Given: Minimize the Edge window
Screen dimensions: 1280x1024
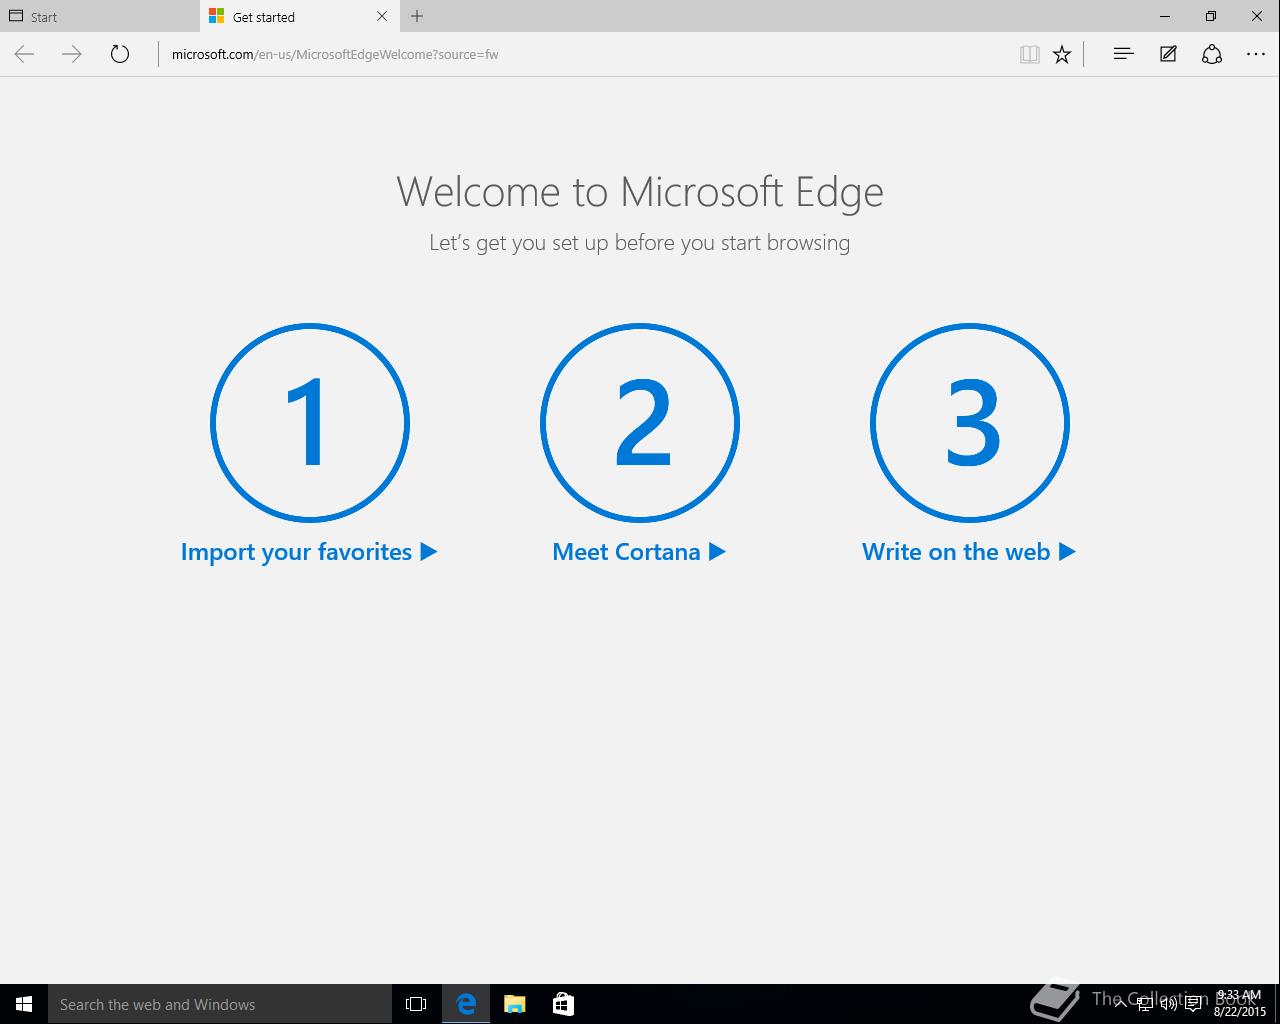Looking at the screenshot, I should coord(1165,16).
